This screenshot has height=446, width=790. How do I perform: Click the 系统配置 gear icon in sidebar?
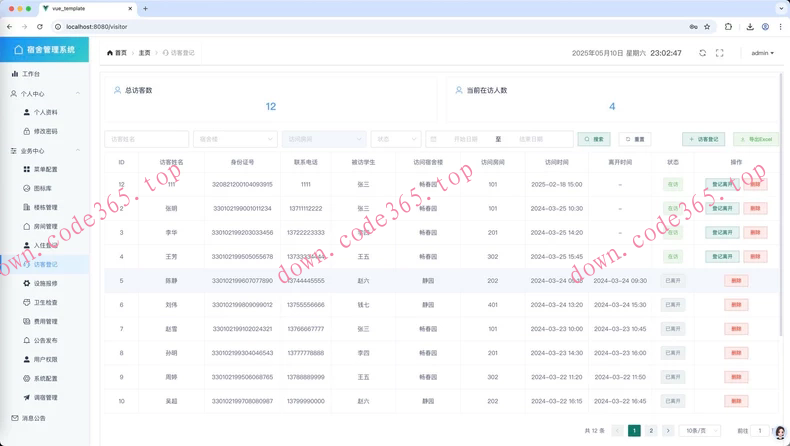[27, 379]
